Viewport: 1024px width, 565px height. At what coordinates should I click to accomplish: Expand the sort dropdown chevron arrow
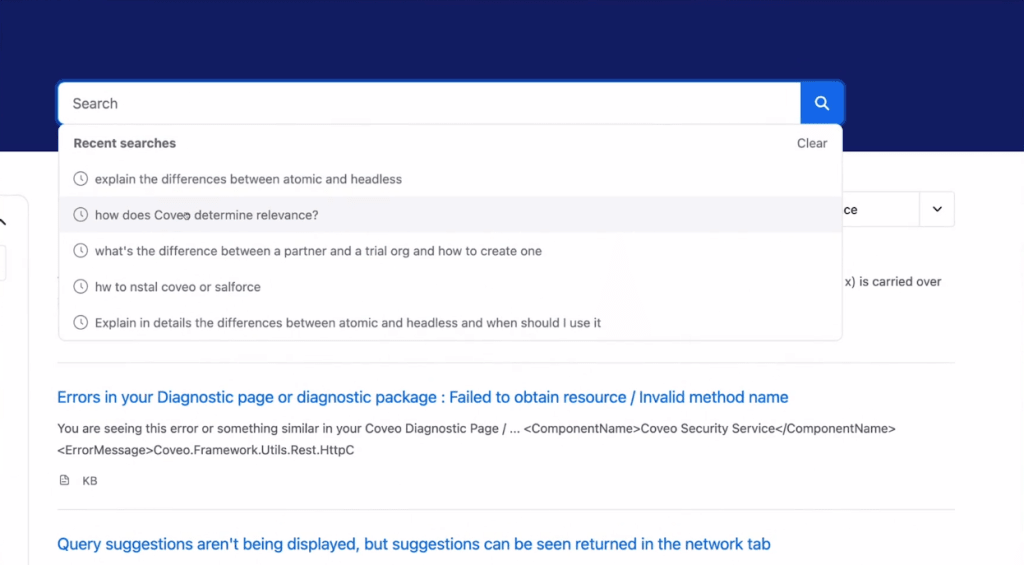pyautogui.click(x=937, y=210)
